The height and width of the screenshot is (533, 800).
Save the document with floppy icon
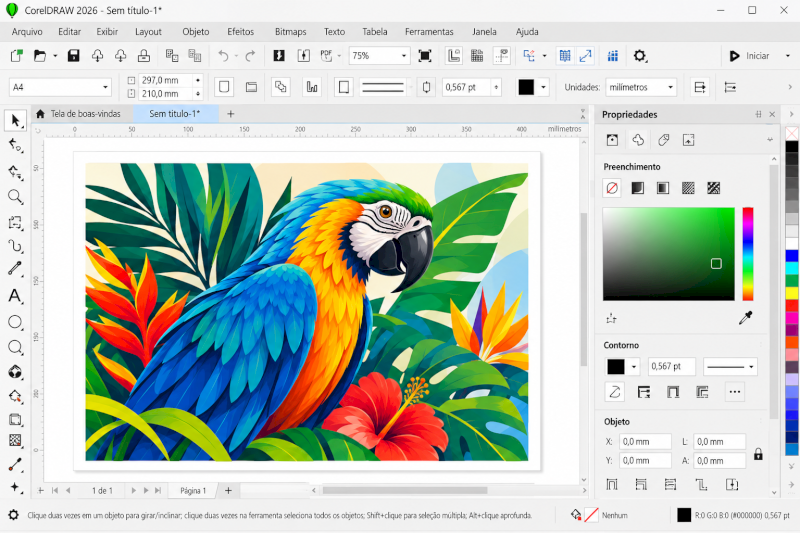tap(73, 56)
